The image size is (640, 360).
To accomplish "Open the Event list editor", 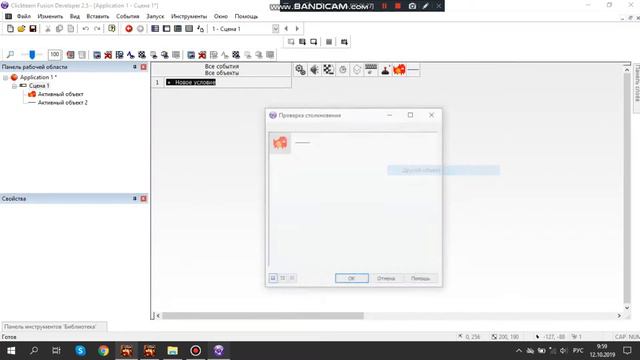I will point(189,29).
